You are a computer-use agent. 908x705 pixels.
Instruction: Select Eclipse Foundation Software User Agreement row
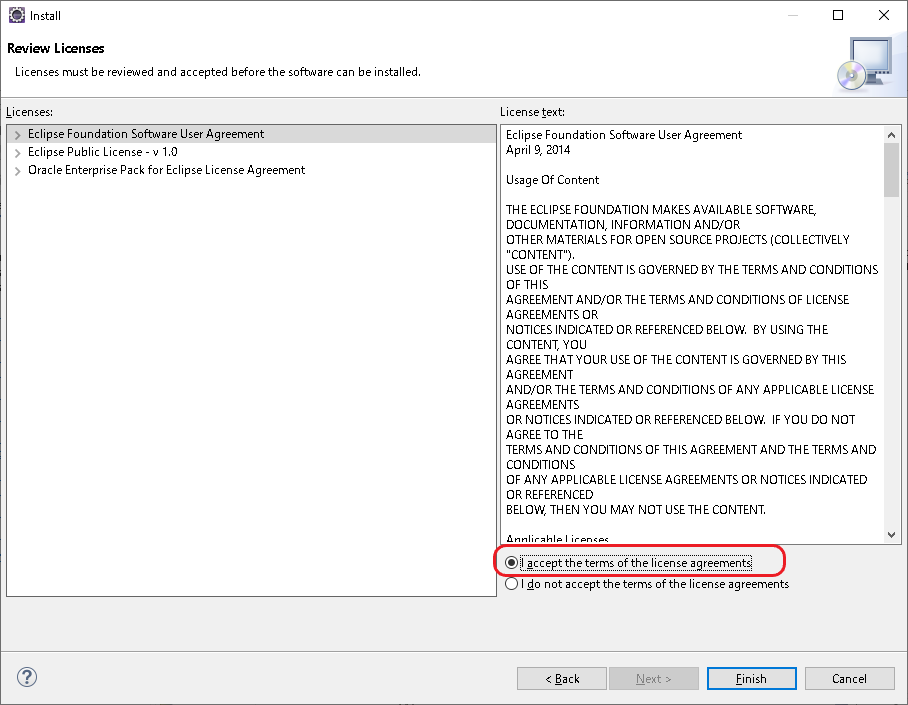point(251,134)
